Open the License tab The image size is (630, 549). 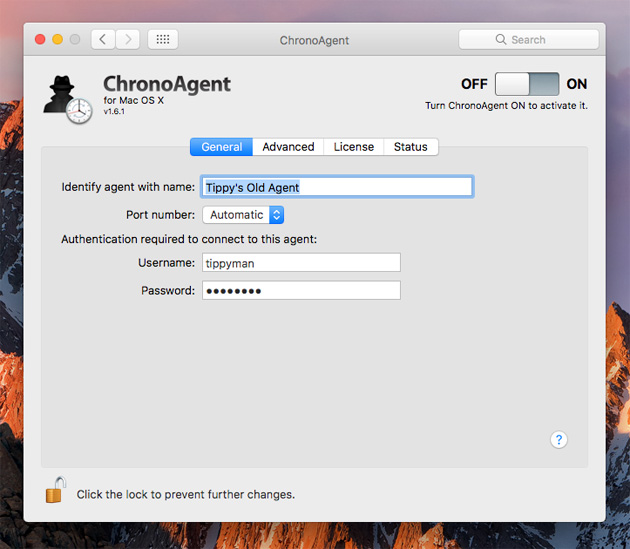(354, 147)
